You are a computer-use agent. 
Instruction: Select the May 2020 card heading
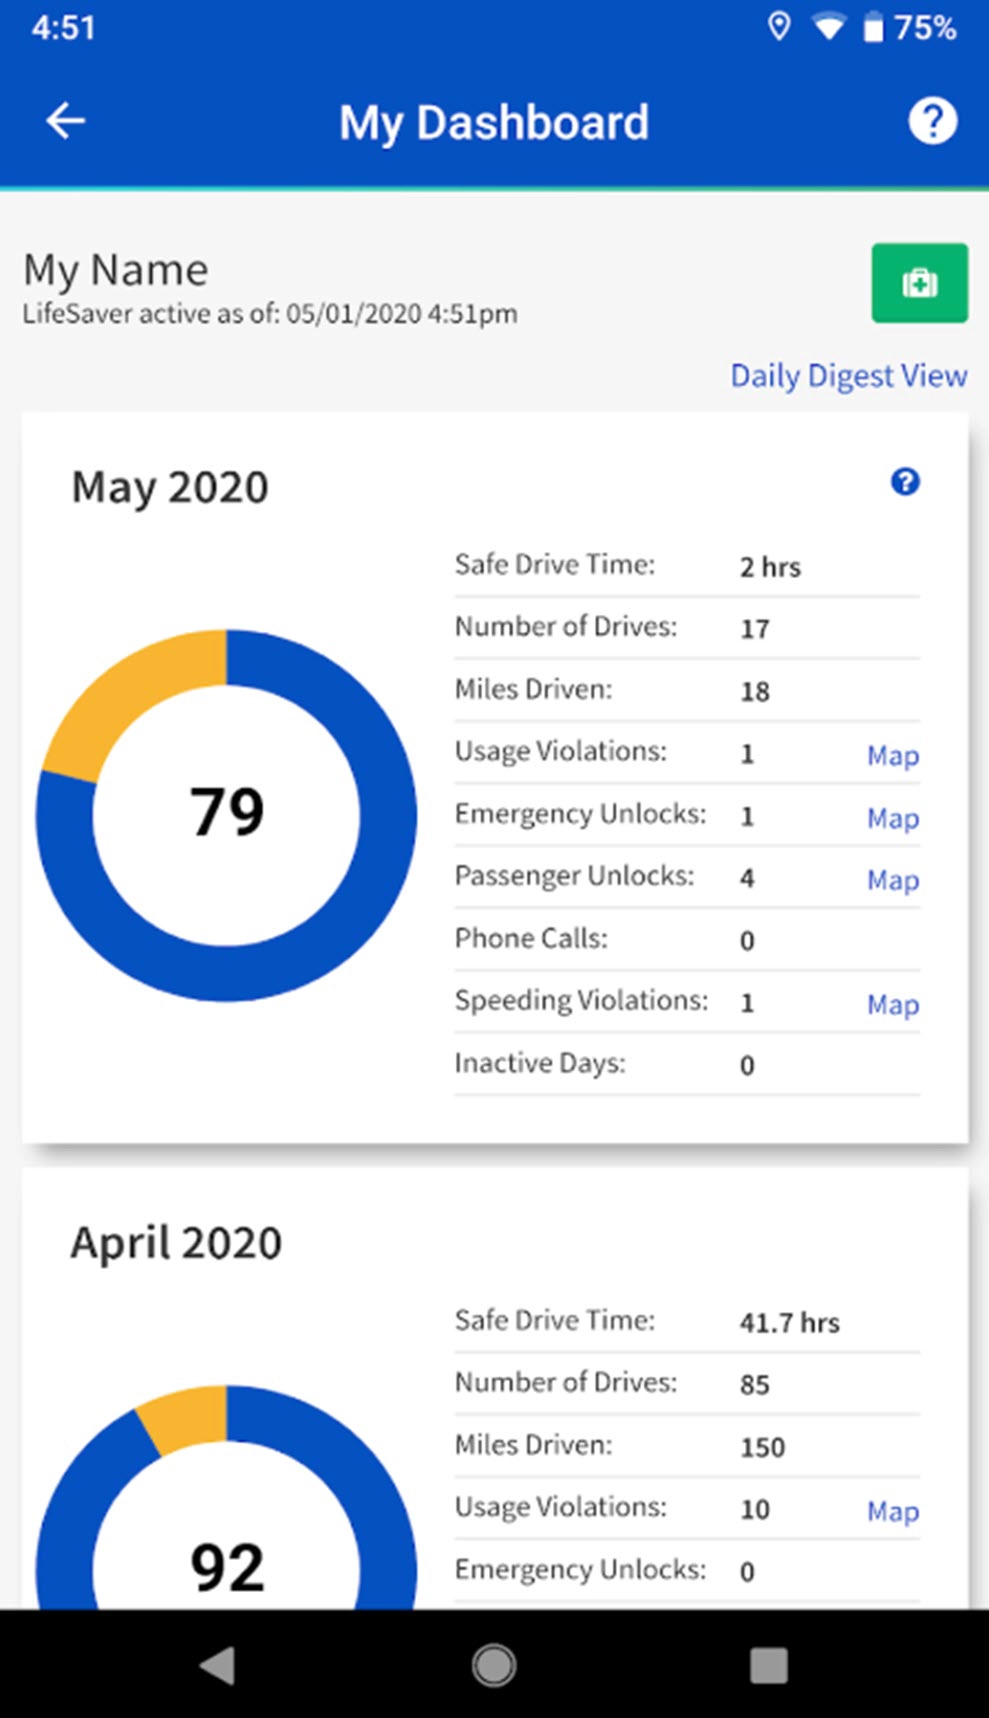click(170, 488)
